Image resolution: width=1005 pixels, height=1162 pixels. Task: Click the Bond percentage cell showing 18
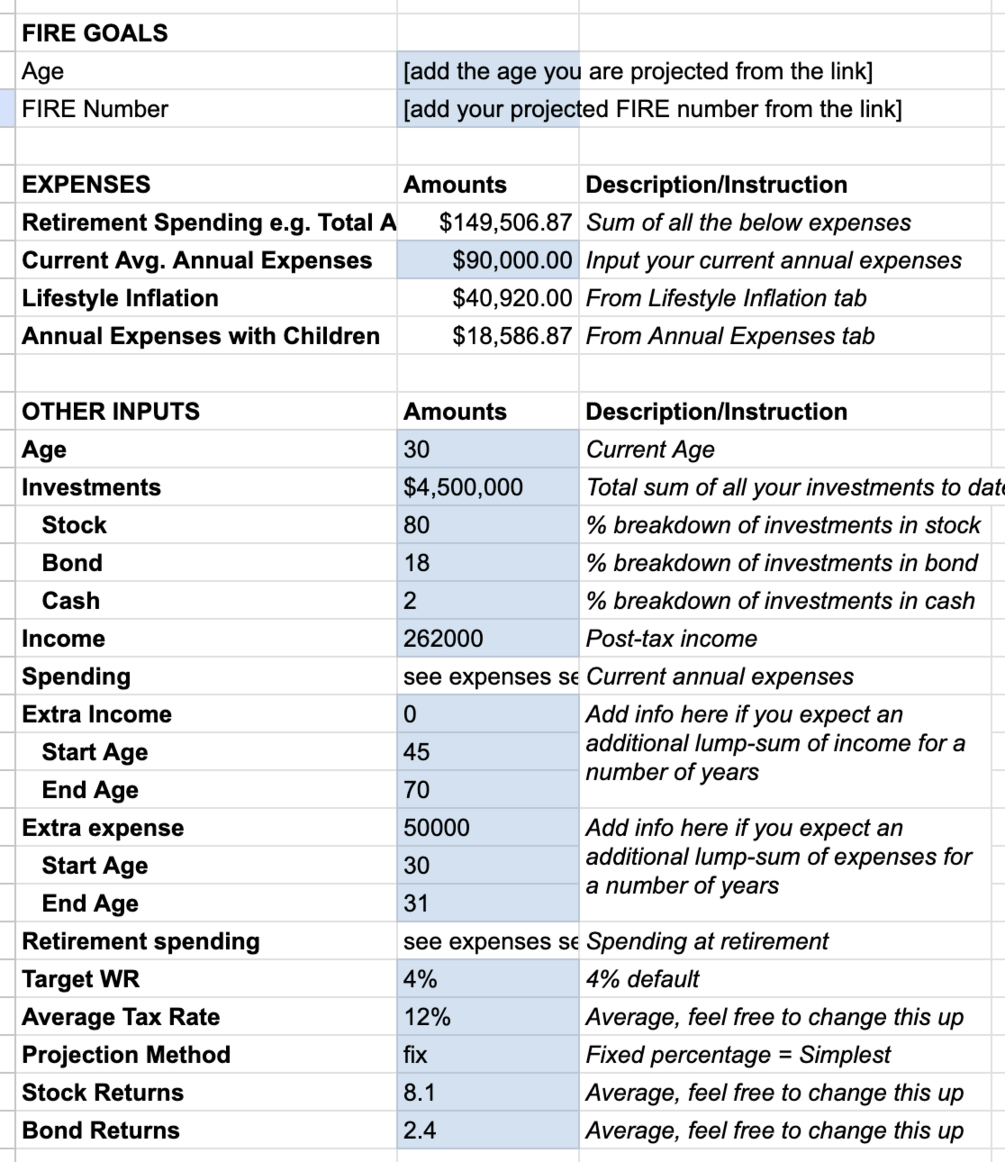tap(488, 562)
